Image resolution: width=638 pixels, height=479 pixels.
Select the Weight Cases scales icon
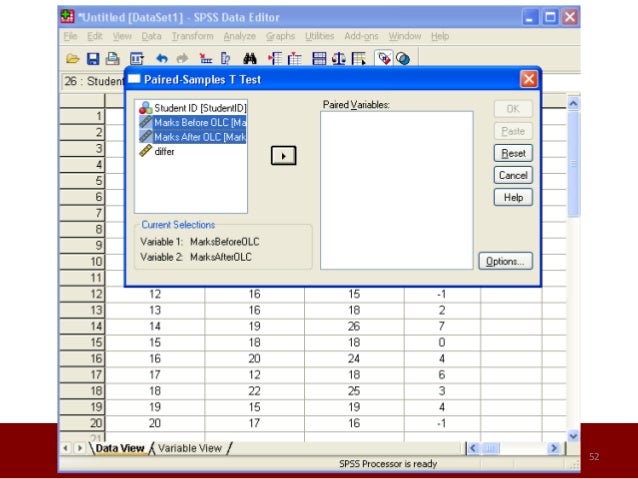pyautogui.click(x=339, y=59)
